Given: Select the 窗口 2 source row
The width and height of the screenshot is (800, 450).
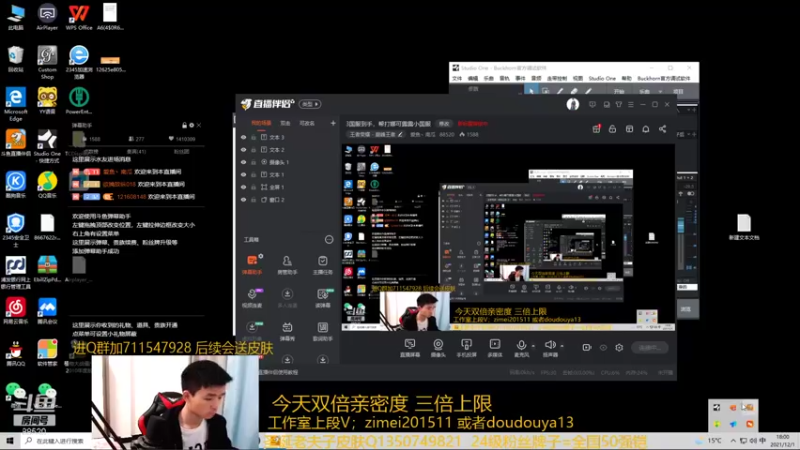Looking at the screenshot, I should coord(287,199).
